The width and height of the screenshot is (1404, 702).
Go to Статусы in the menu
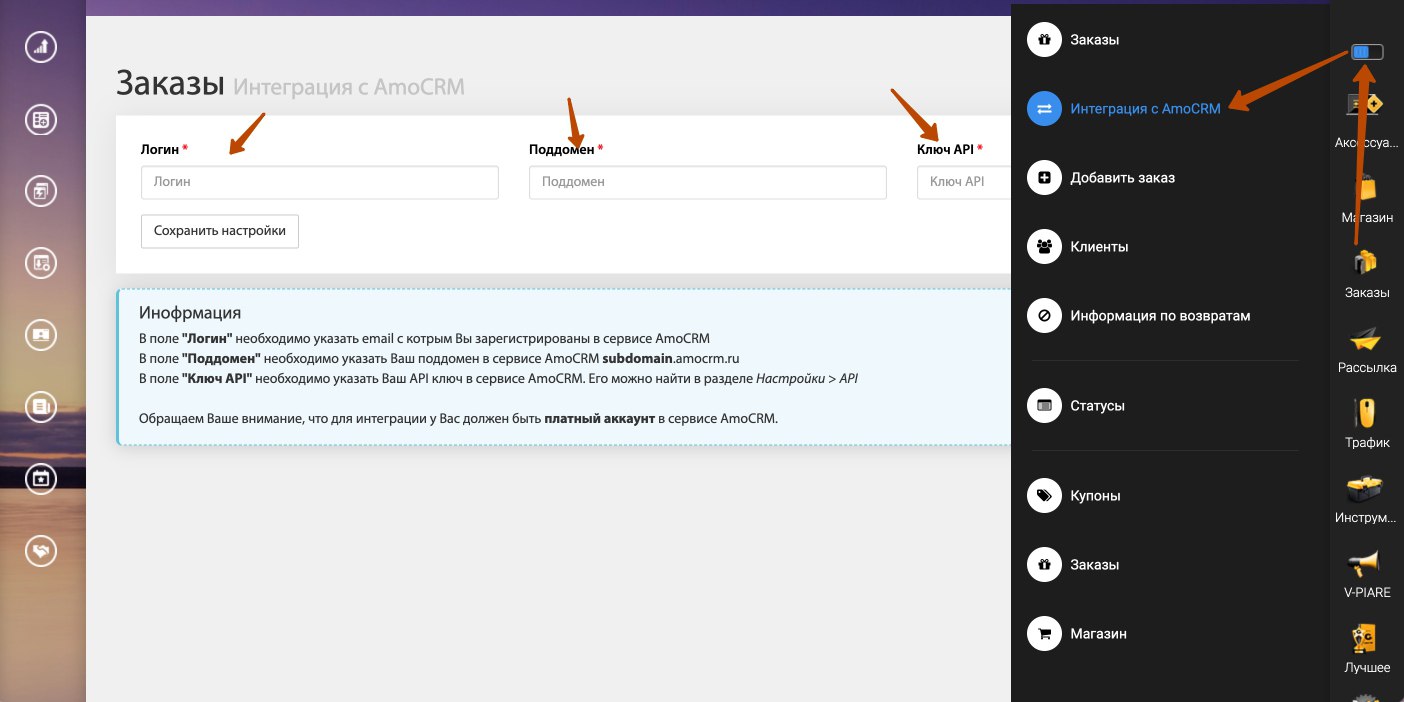(1097, 406)
